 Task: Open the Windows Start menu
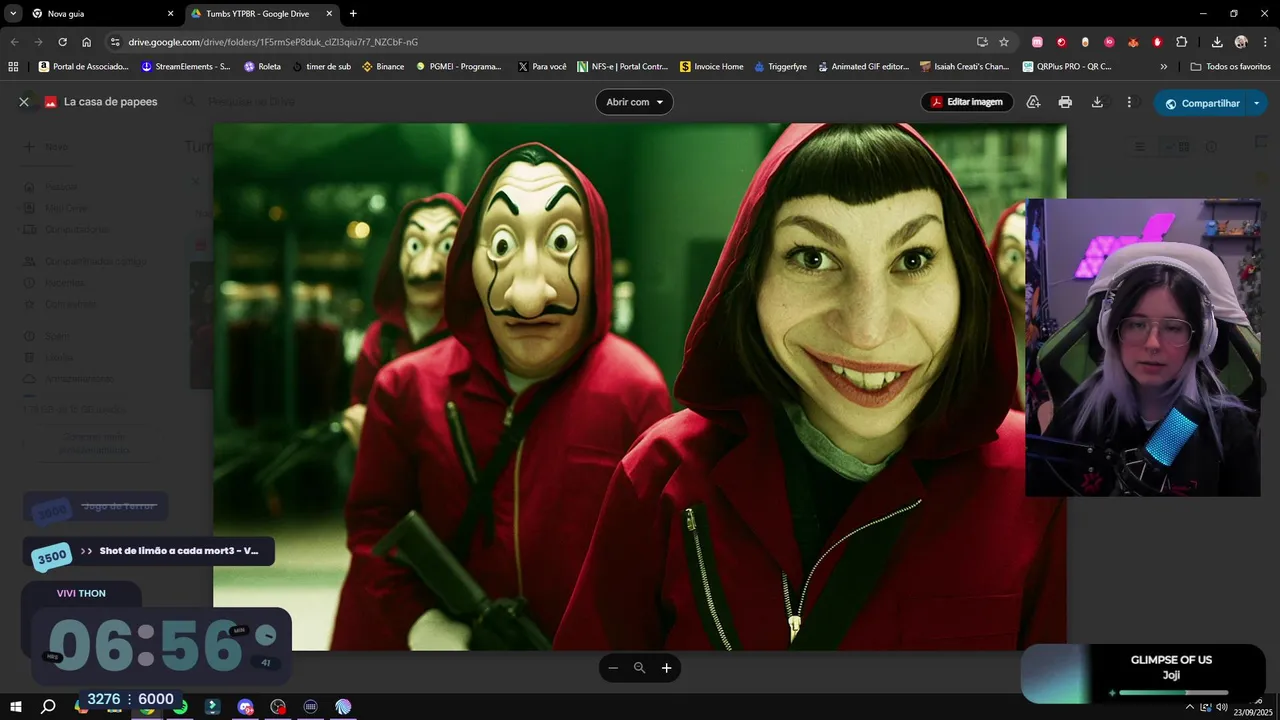point(16,706)
